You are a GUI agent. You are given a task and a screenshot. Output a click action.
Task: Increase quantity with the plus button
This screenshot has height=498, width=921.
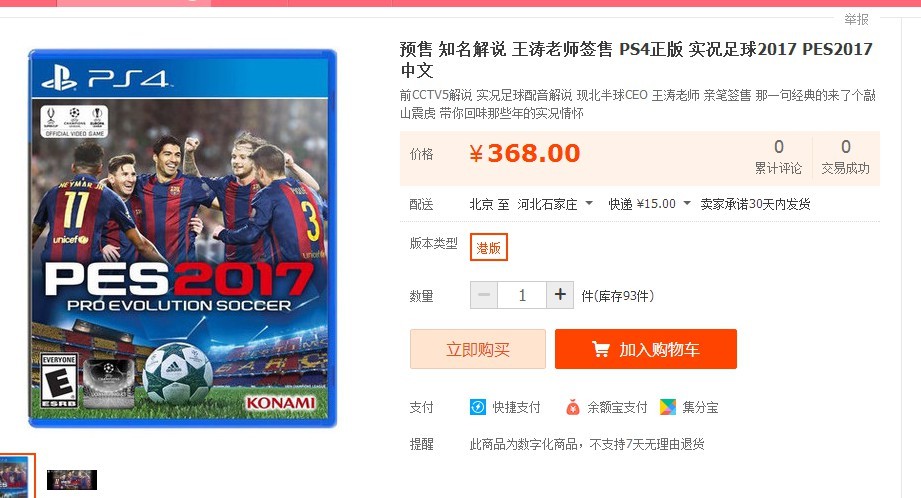pos(560,295)
